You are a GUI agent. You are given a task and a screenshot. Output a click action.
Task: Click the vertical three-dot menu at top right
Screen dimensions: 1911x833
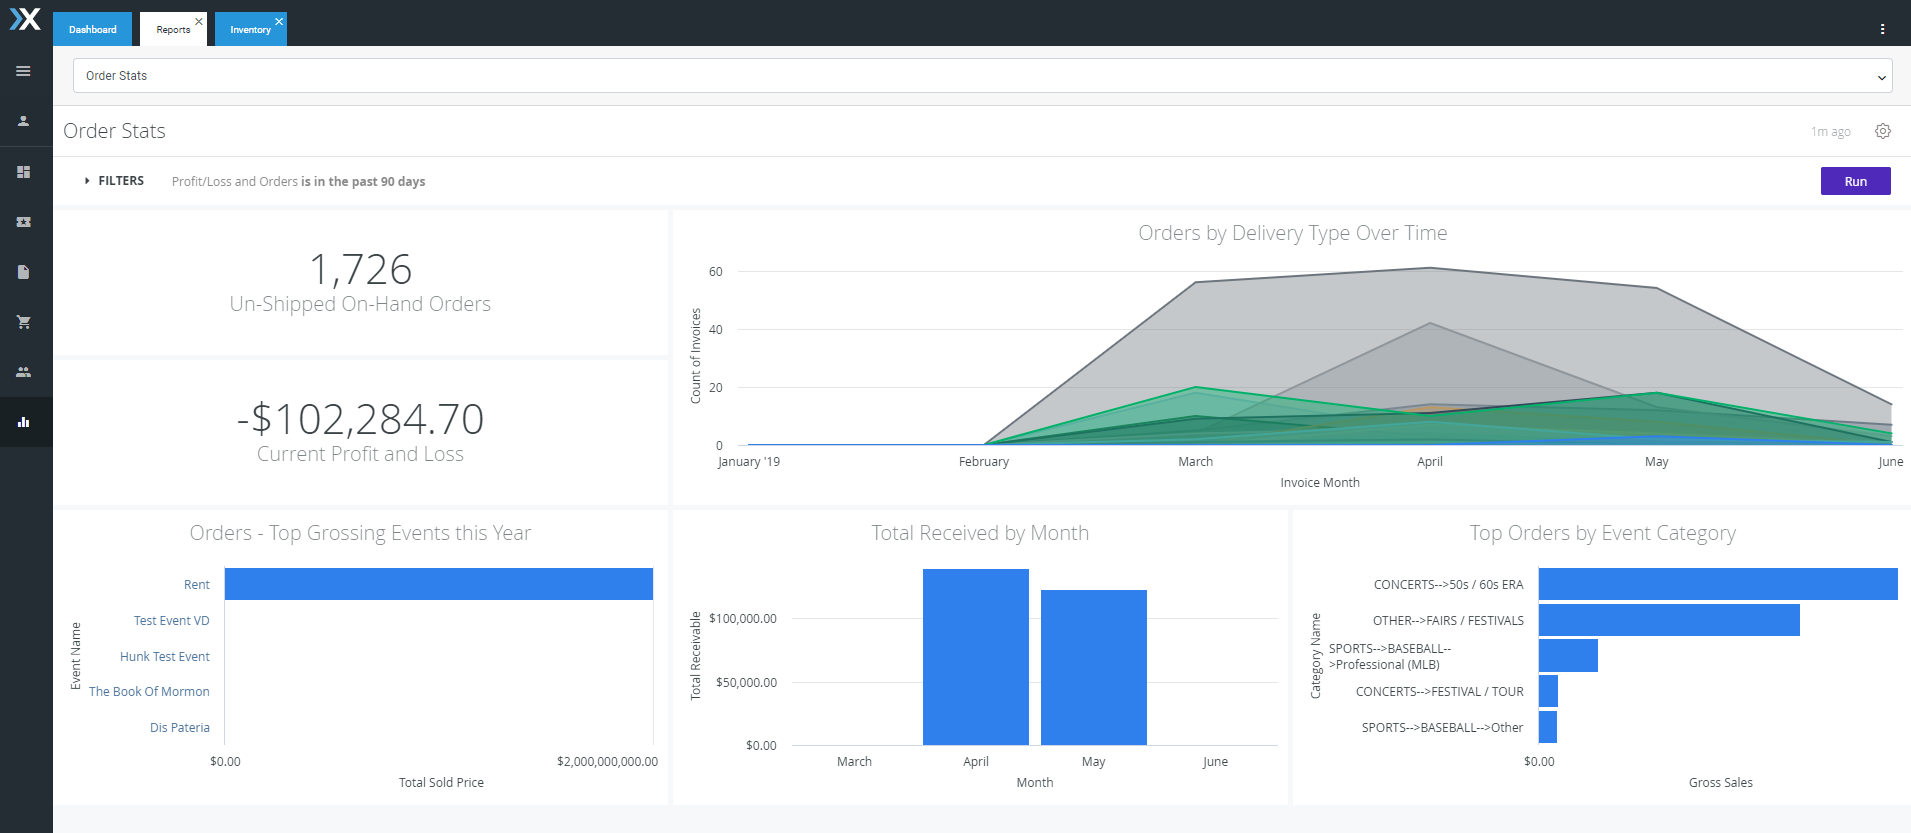[1882, 29]
